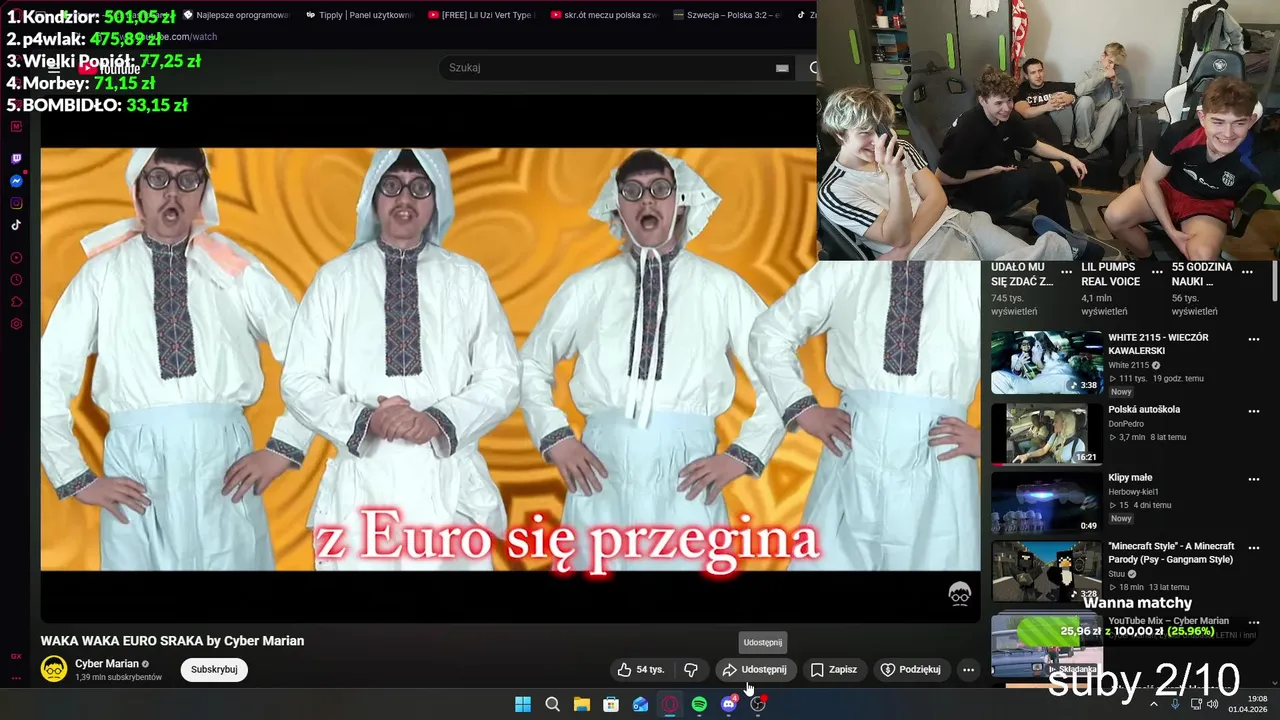The image size is (1280, 720).
Task: Open options for Minecraft Style parody video
Action: [1253, 548]
